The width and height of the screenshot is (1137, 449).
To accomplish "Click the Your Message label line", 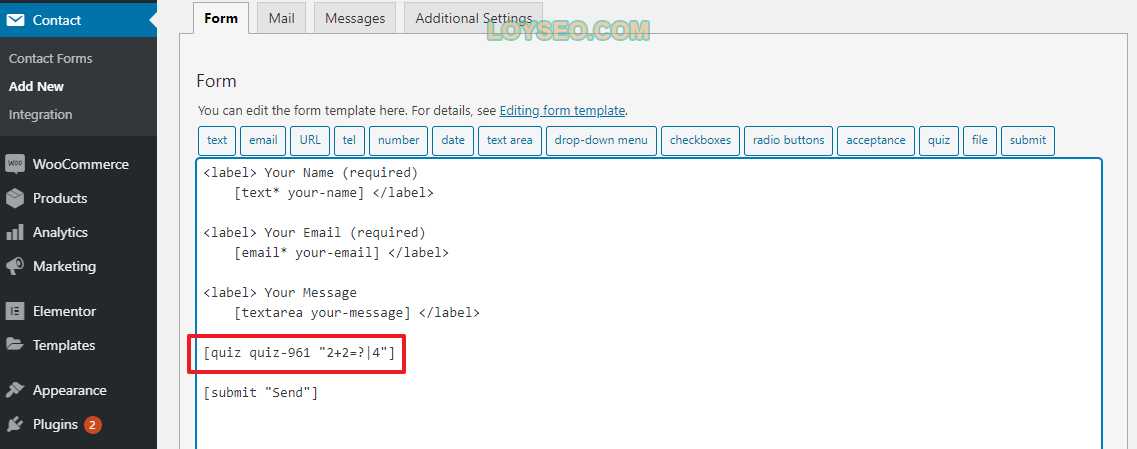I will pyautogui.click(x=280, y=293).
